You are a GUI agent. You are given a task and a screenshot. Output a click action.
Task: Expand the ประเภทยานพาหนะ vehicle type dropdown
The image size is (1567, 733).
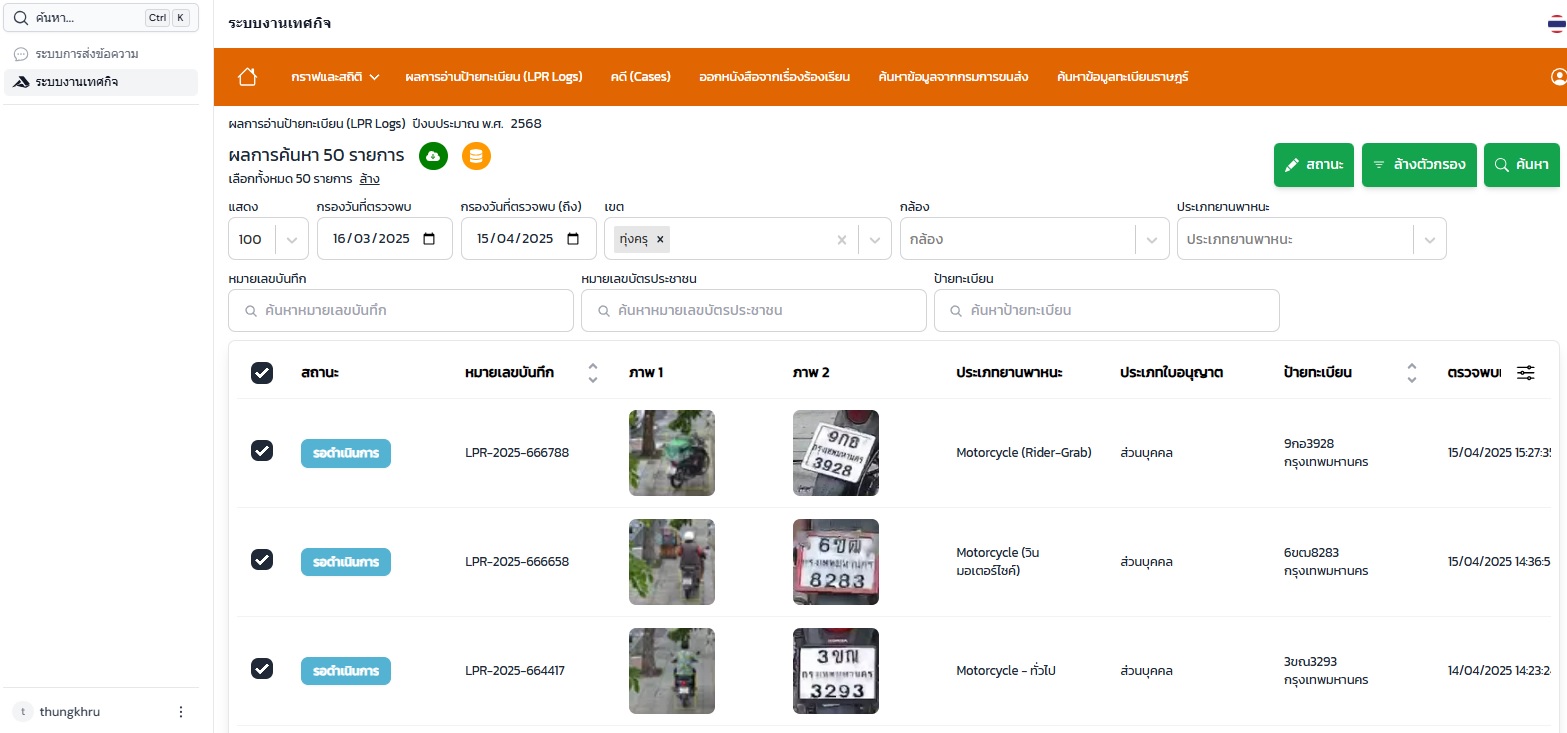coord(1429,240)
